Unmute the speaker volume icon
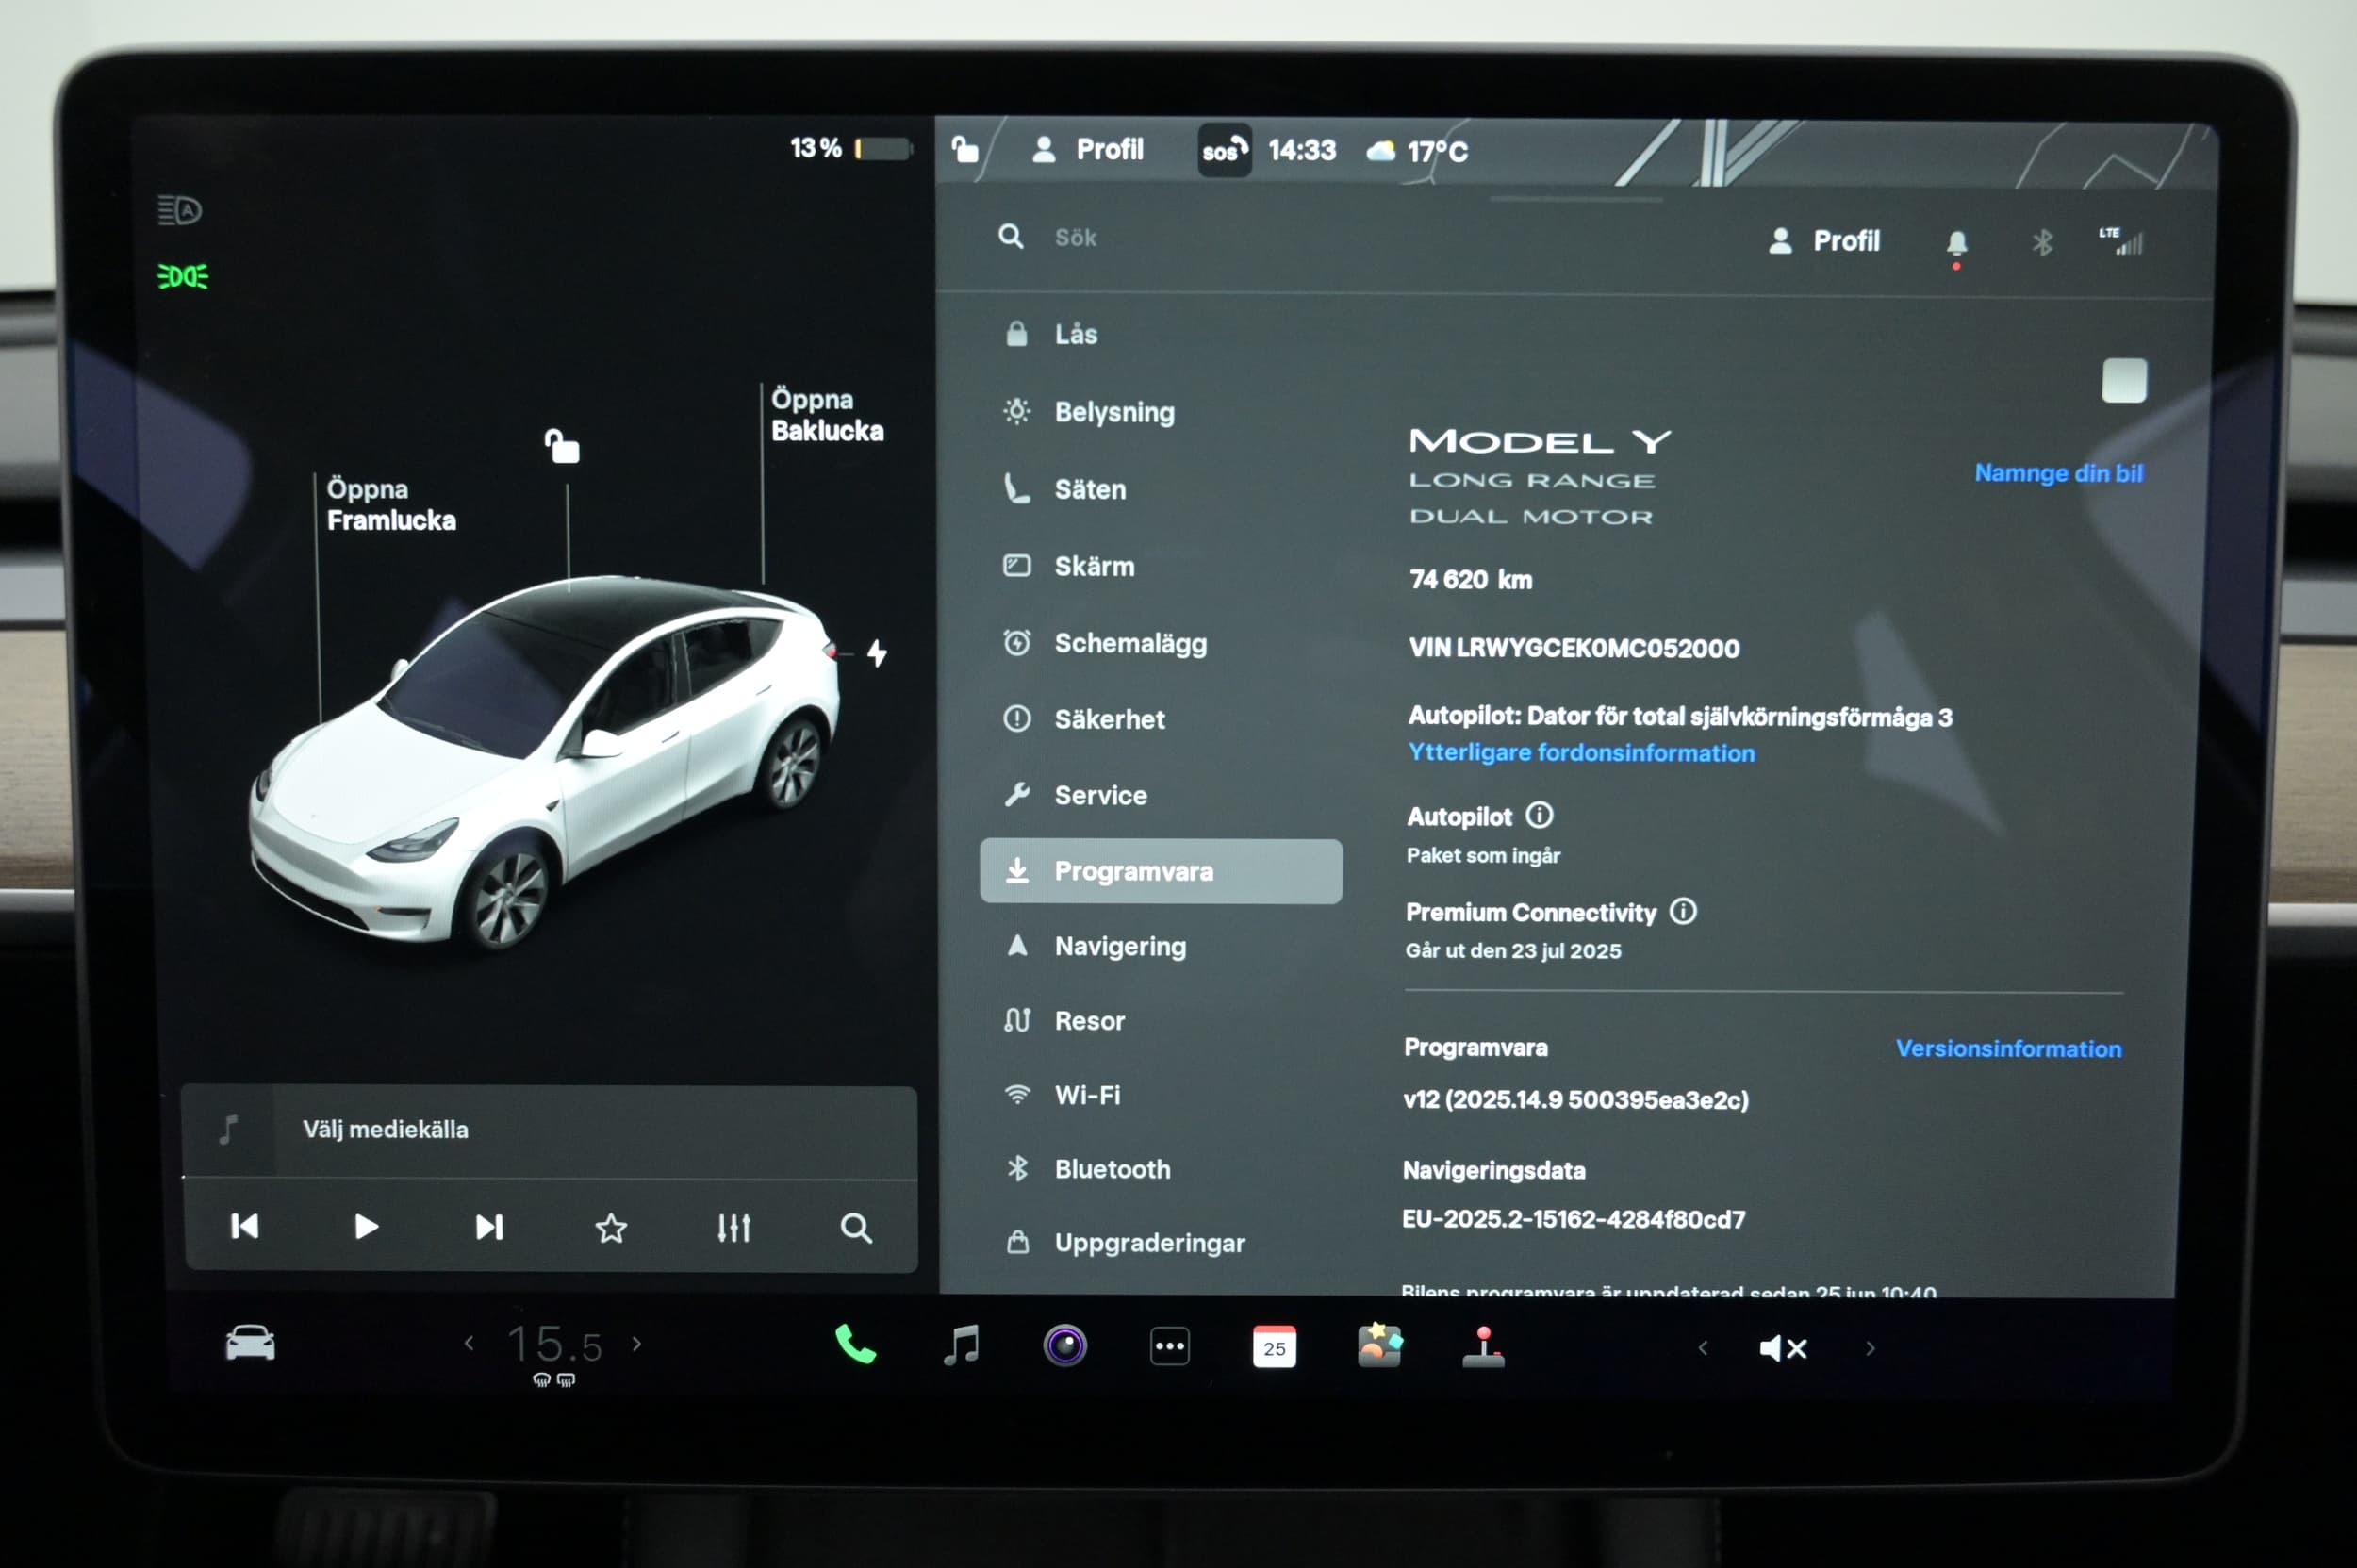This screenshot has height=1568, width=2357. click(x=1782, y=1349)
